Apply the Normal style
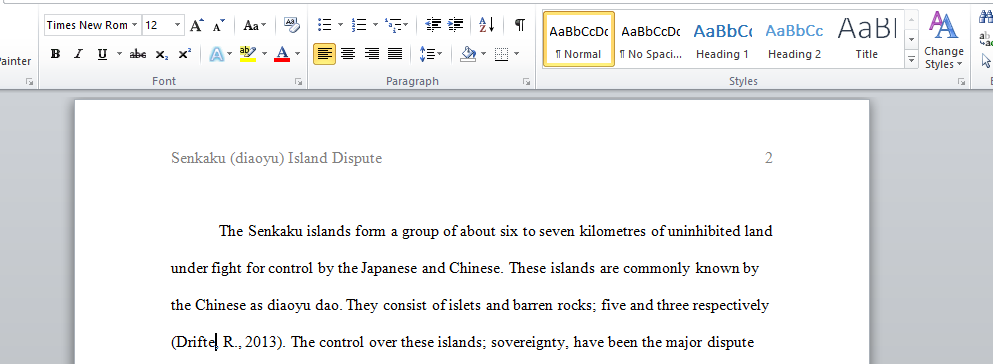The image size is (993, 364). pyautogui.click(x=578, y=39)
